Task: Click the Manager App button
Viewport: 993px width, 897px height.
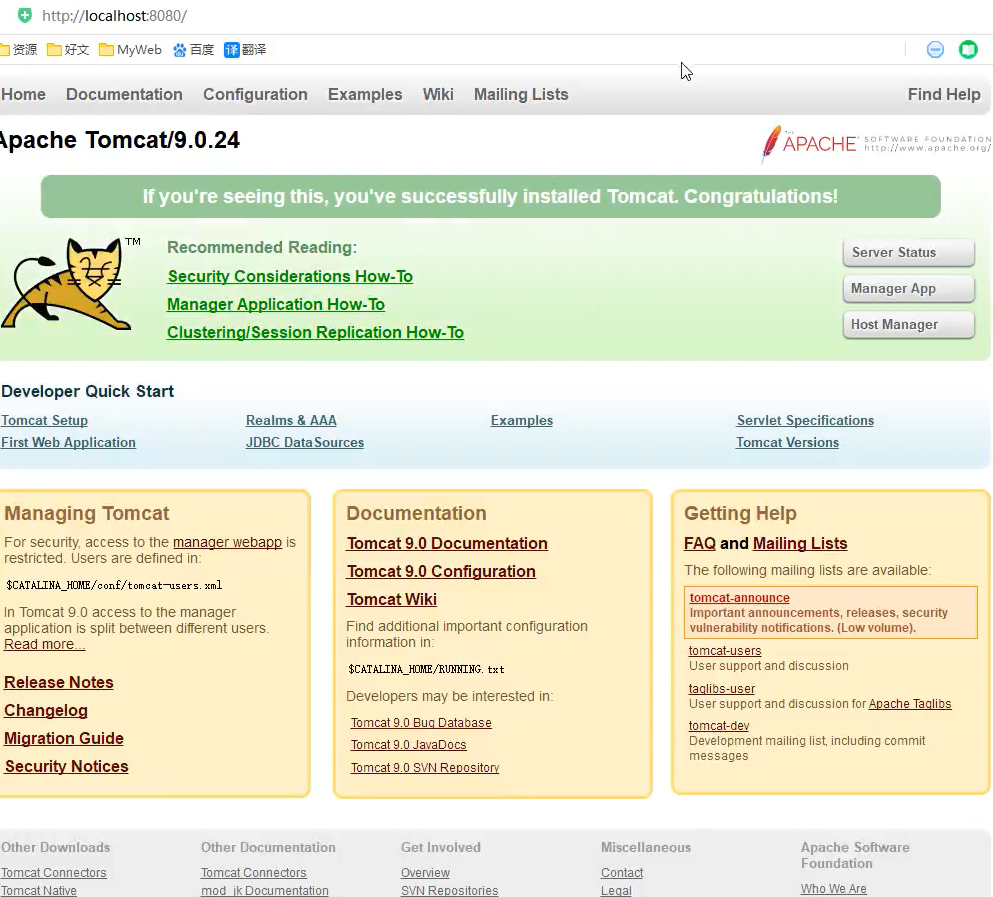Action: click(x=908, y=288)
